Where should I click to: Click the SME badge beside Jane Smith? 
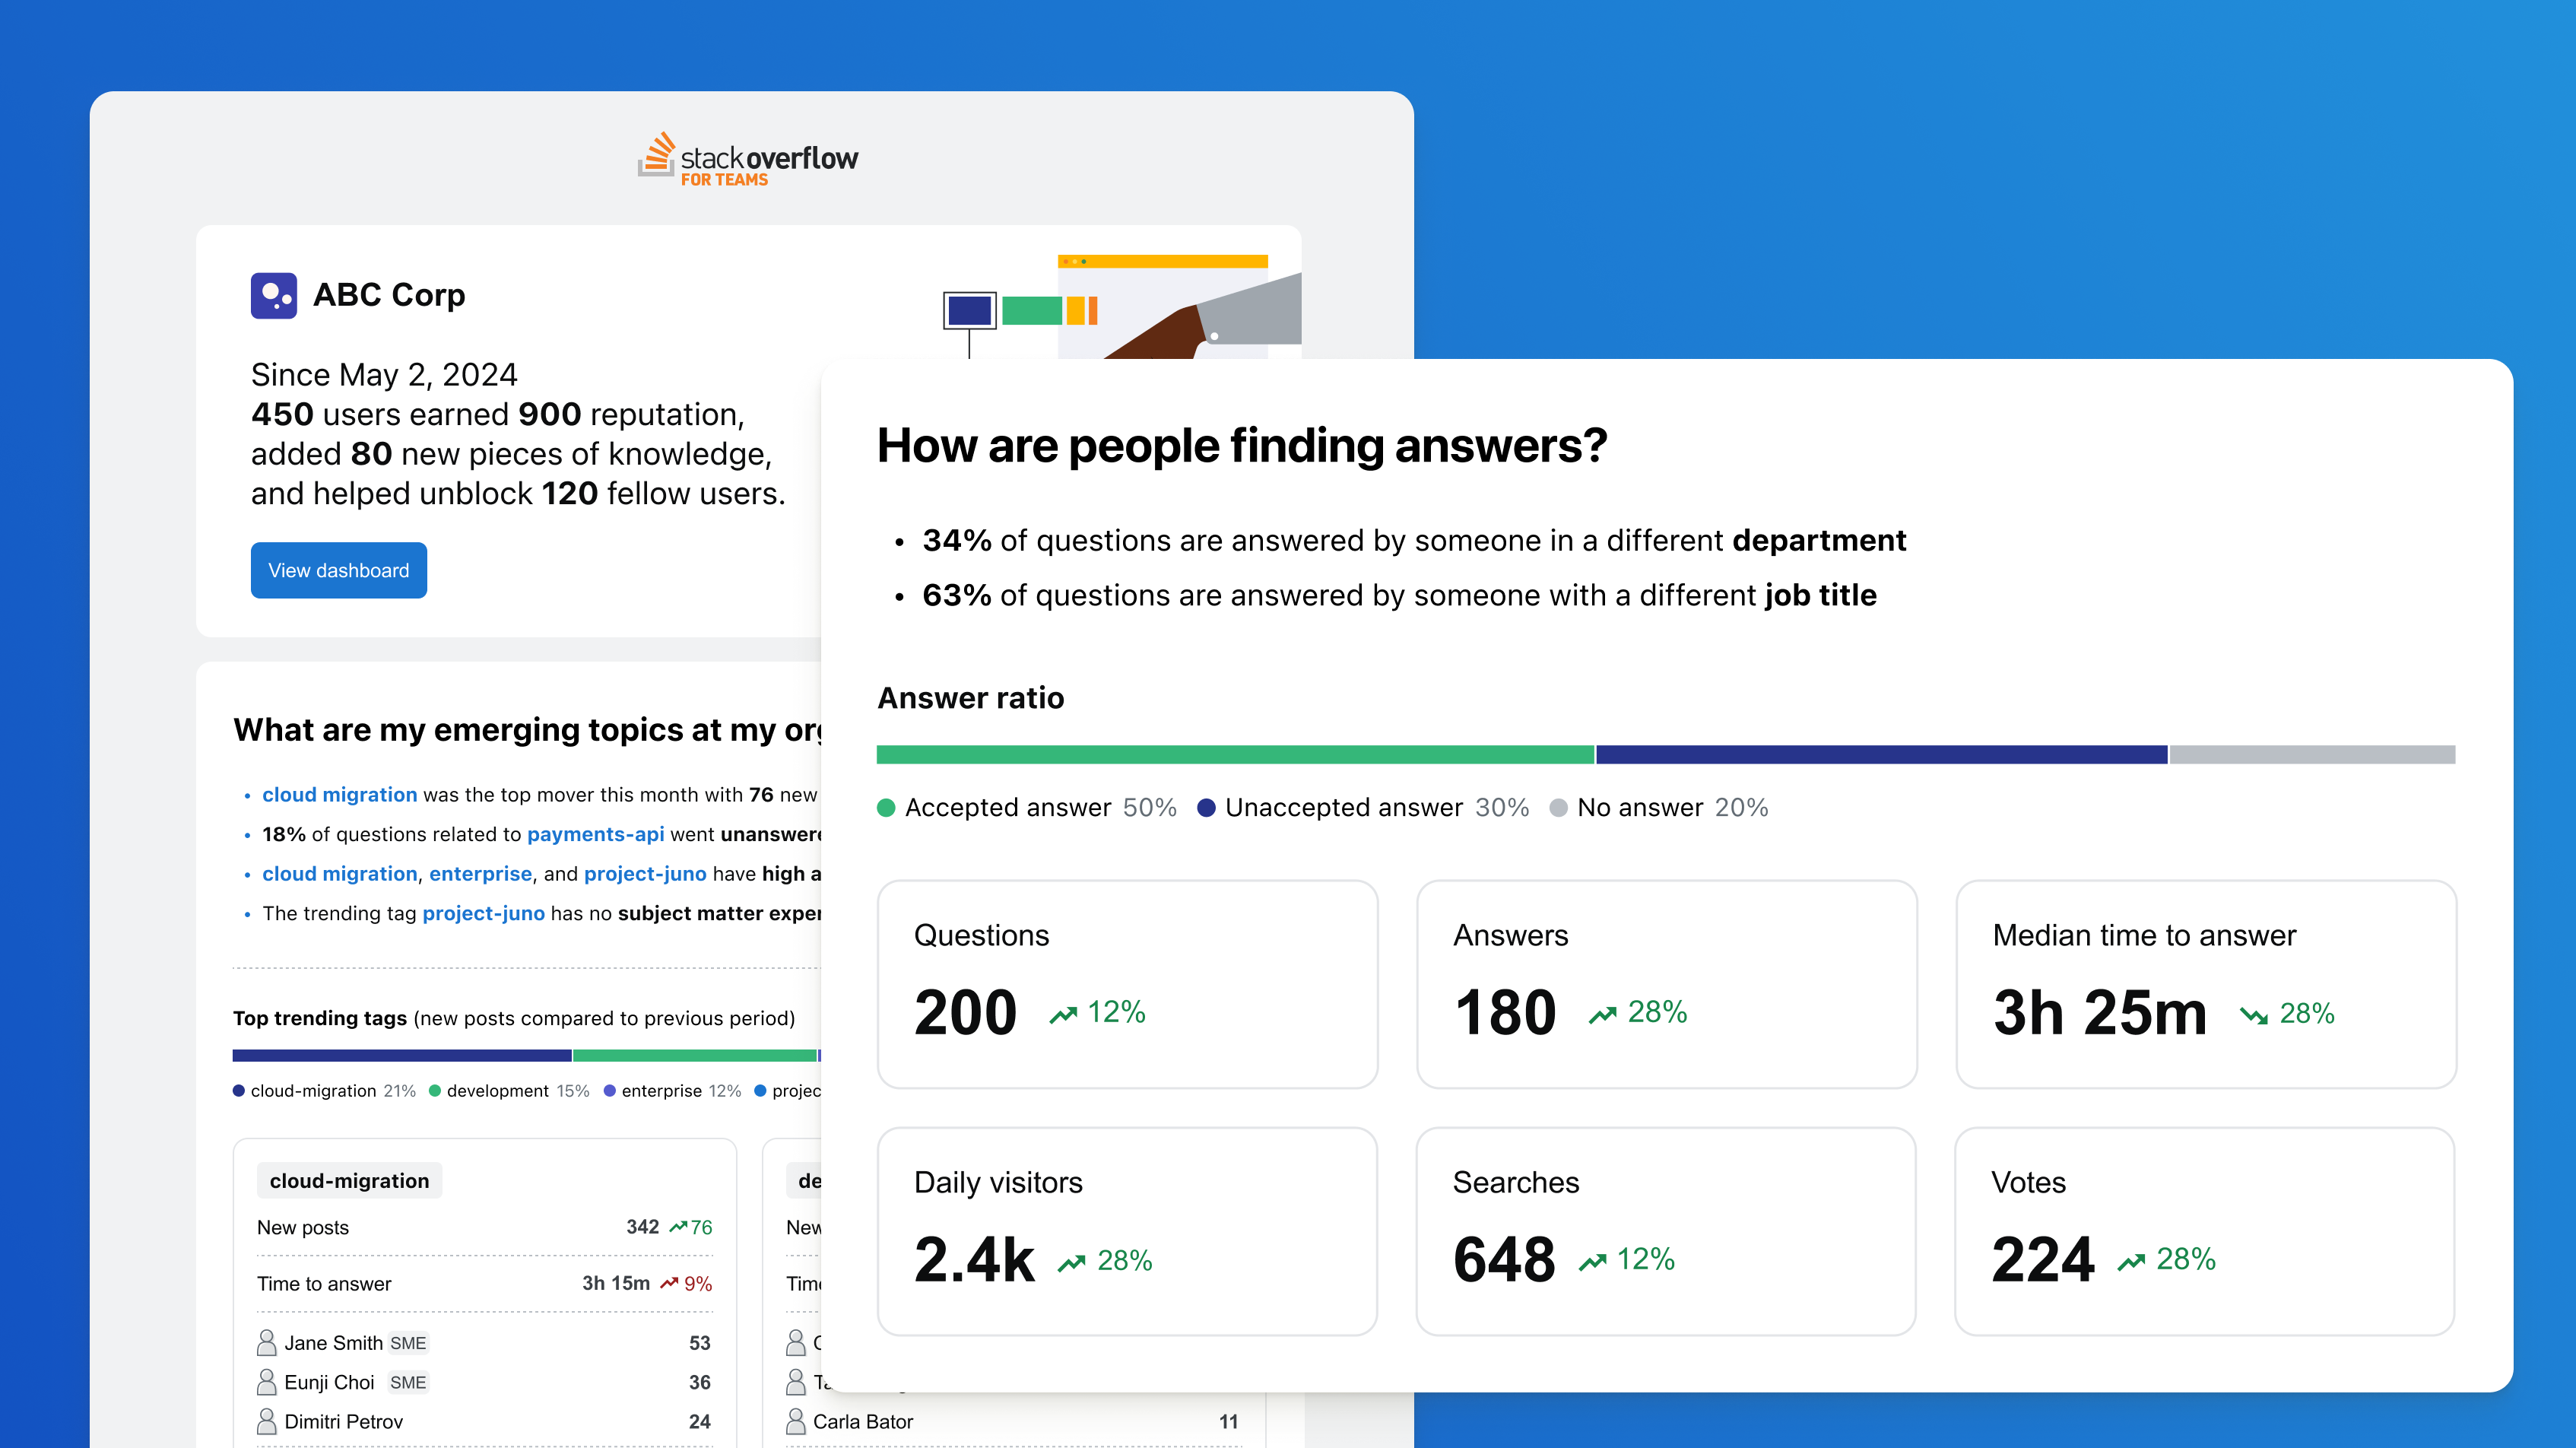tap(408, 1343)
